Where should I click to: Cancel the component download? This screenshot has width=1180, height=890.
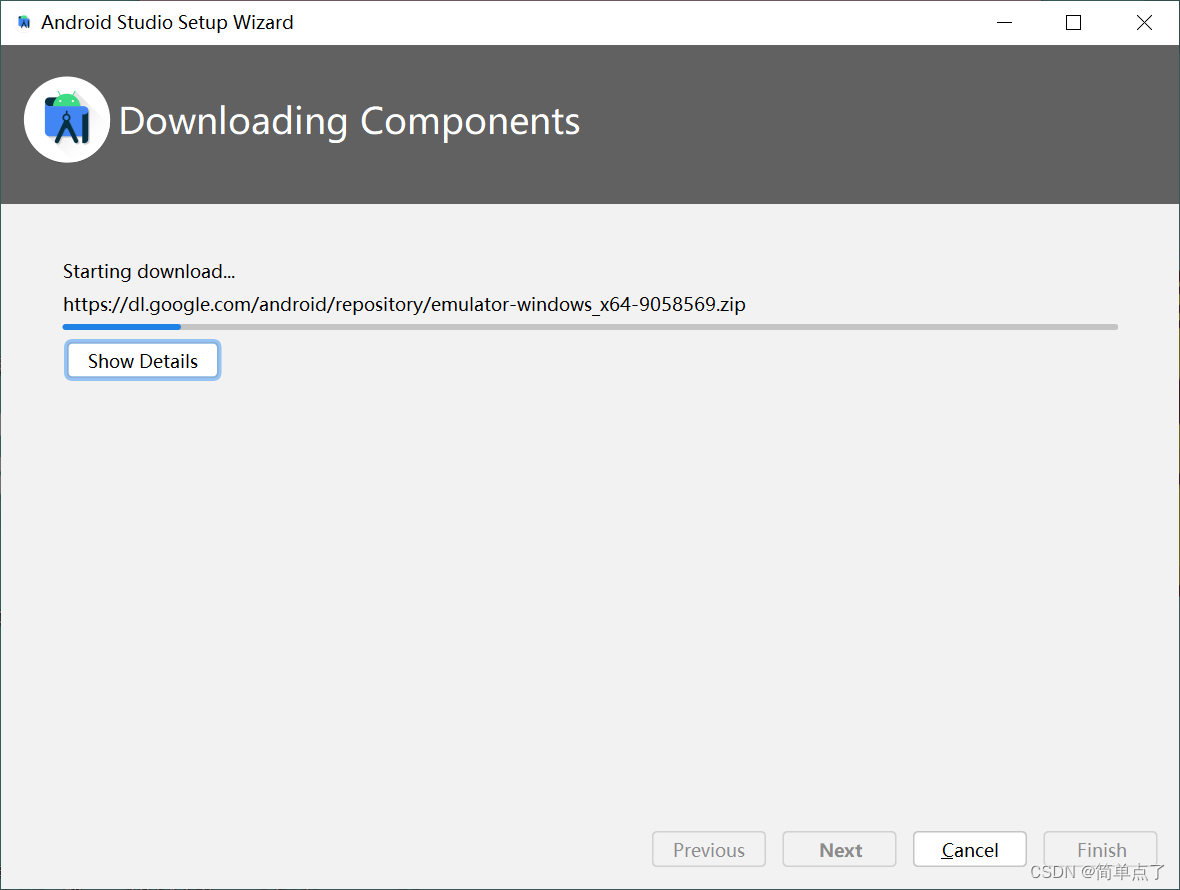(x=969, y=849)
